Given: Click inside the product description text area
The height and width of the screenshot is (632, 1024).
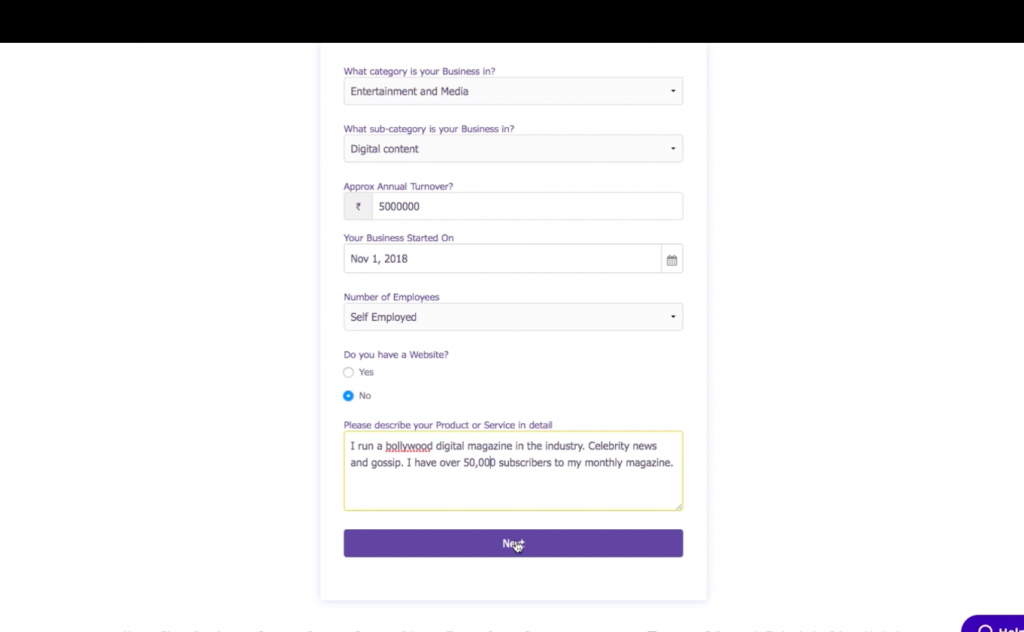Looking at the screenshot, I should click(x=513, y=490).
